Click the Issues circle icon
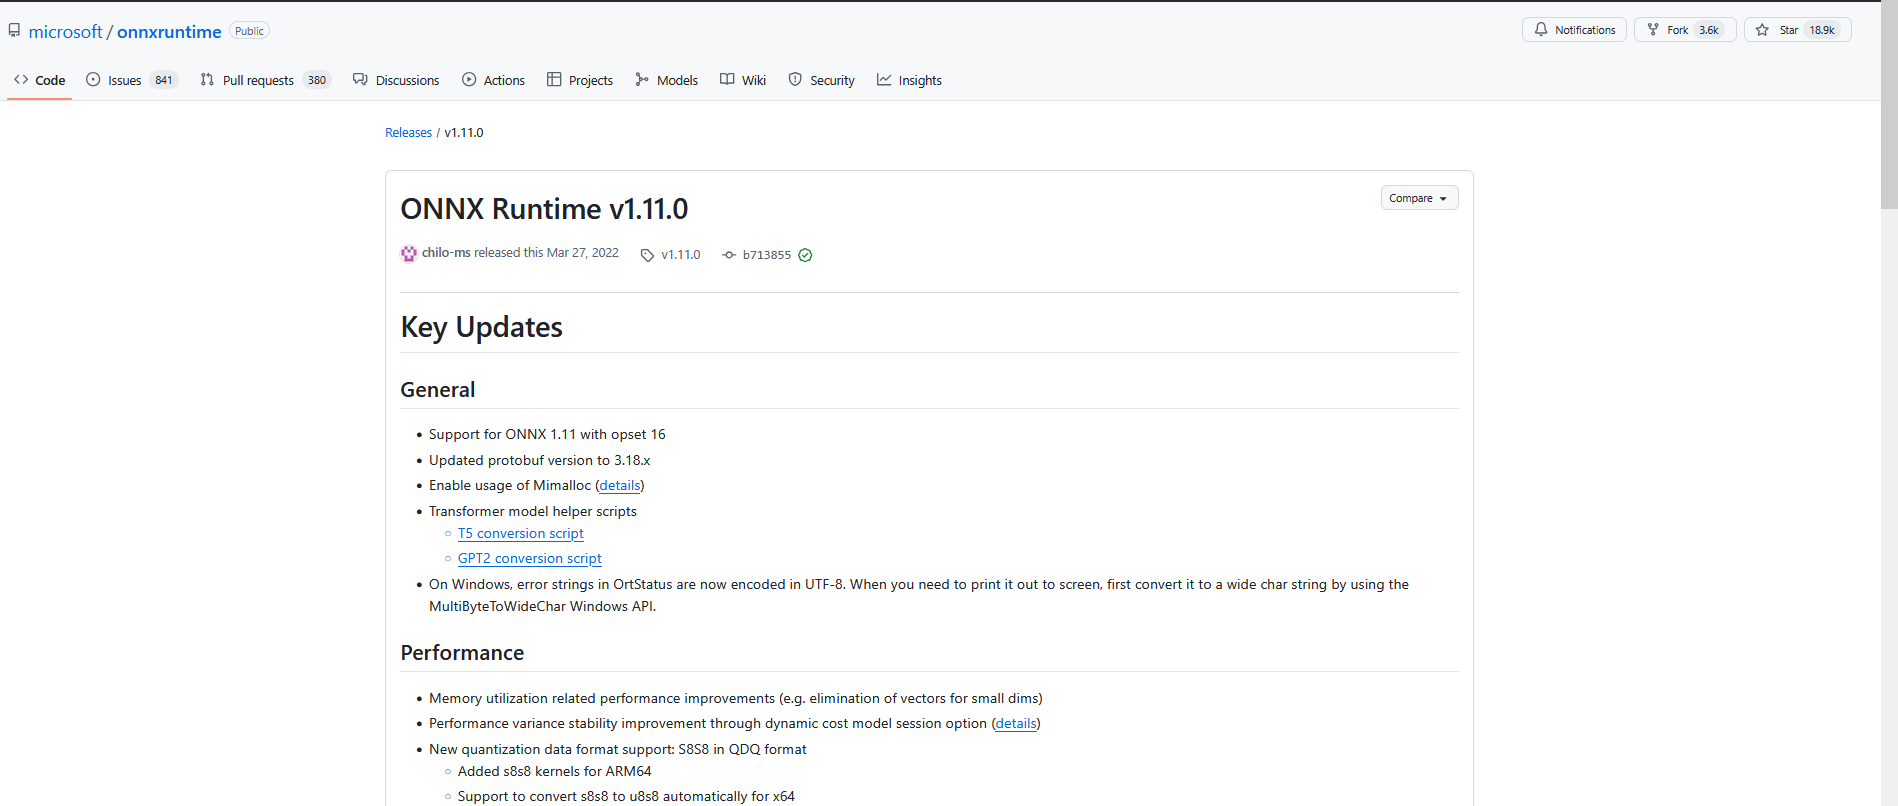The width and height of the screenshot is (1898, 806). pyautogui.click(x=93, y=79)
